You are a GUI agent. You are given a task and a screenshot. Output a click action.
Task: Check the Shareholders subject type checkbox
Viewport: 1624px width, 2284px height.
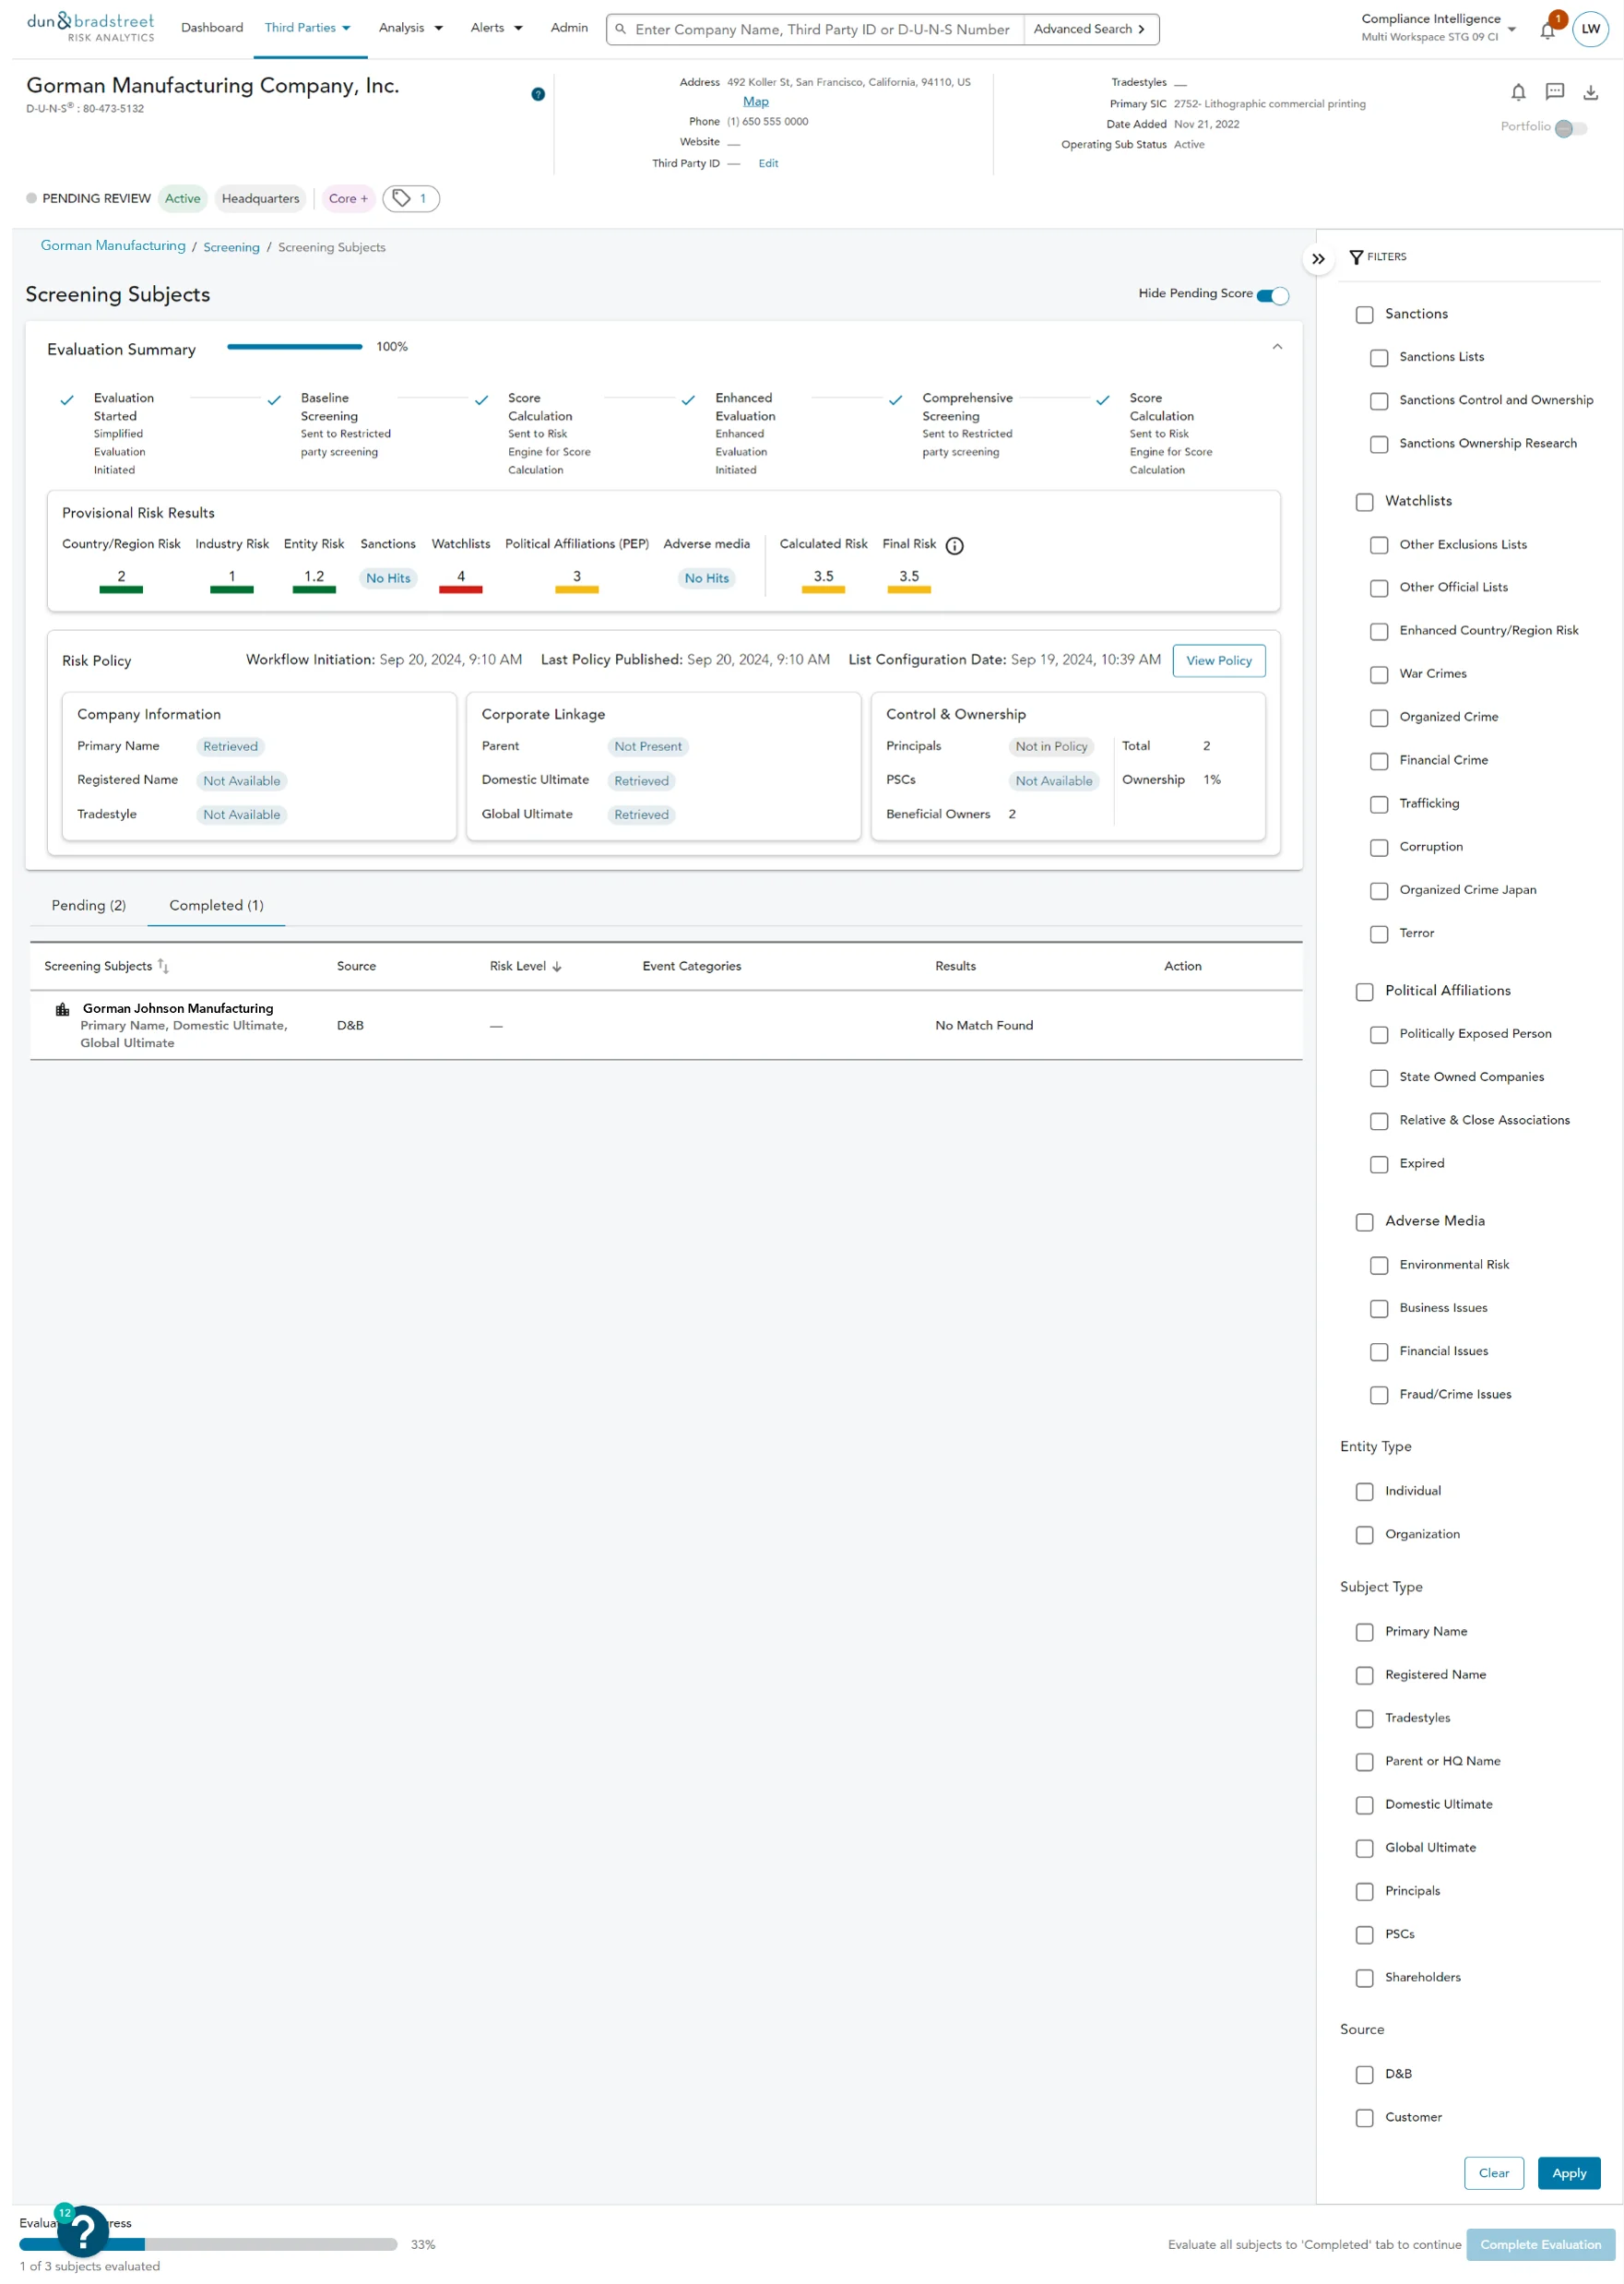[x=1364, y=1978]
